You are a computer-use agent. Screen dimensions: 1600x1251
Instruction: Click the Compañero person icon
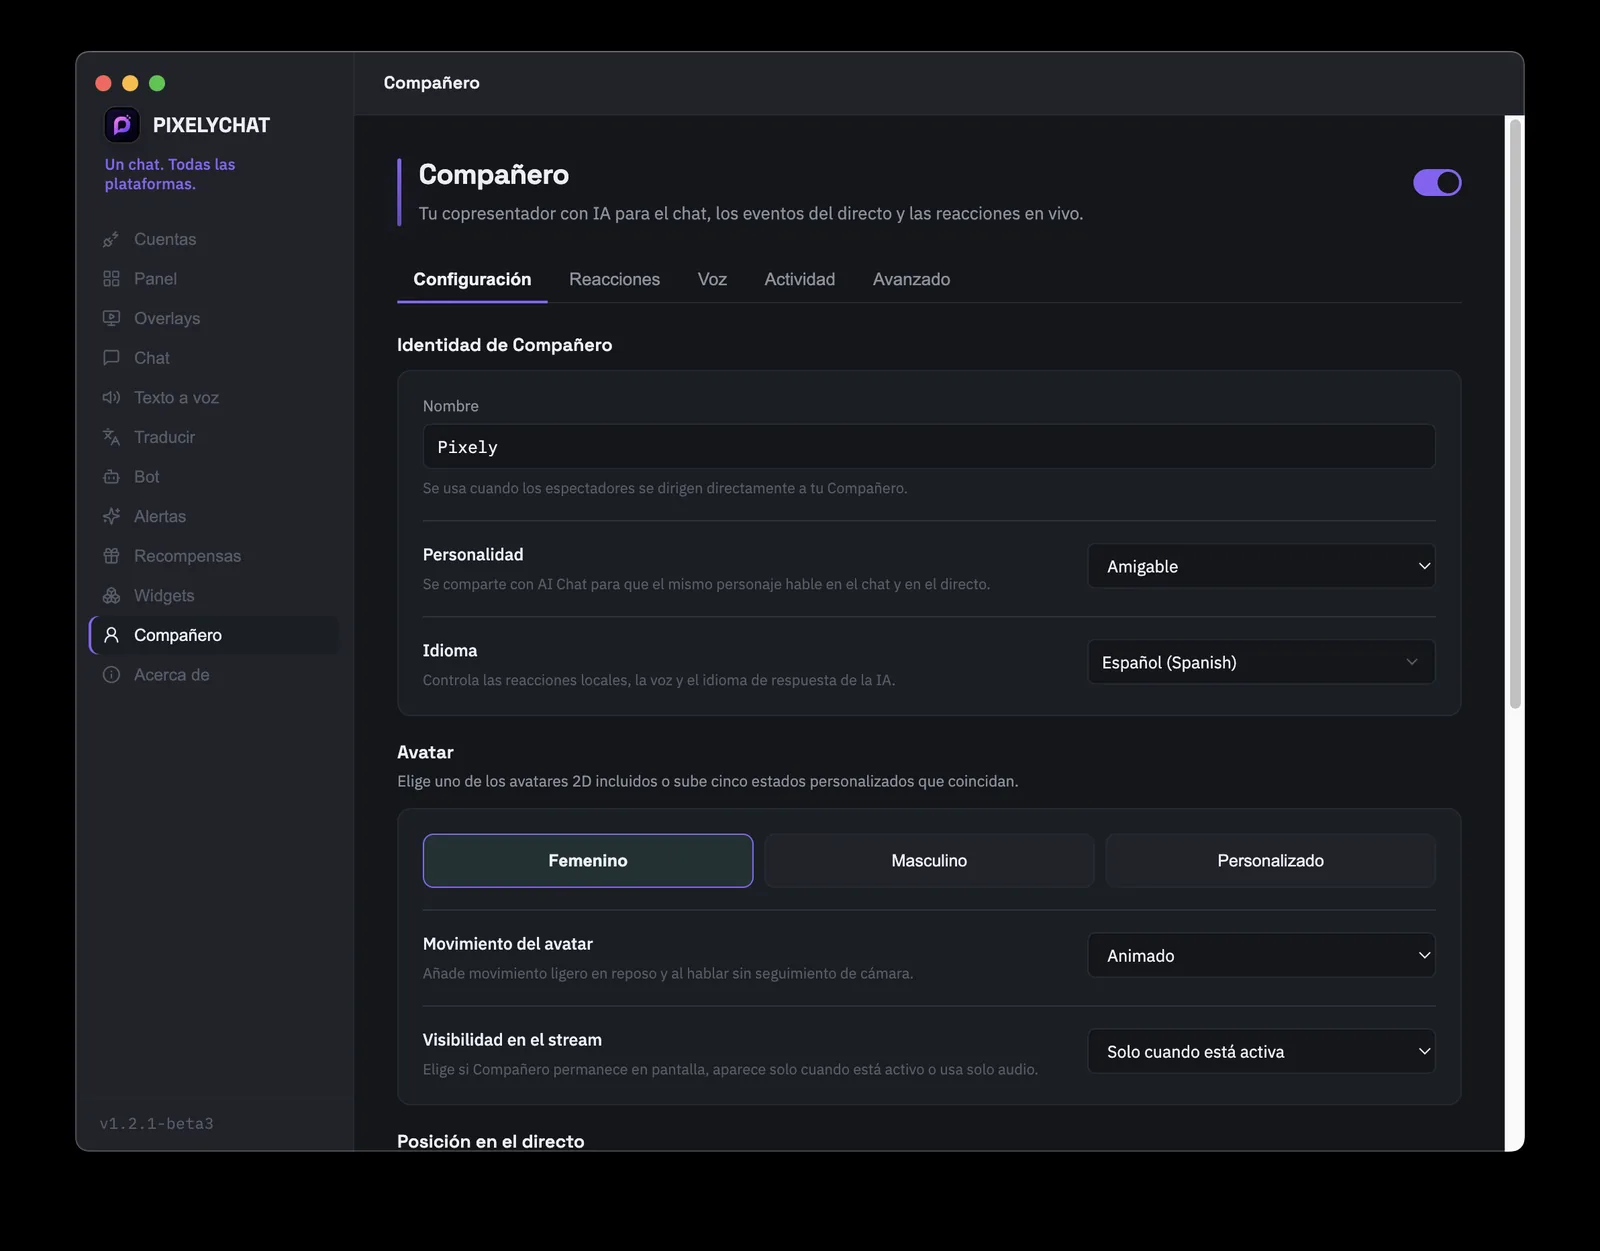(x=111, y=635)
